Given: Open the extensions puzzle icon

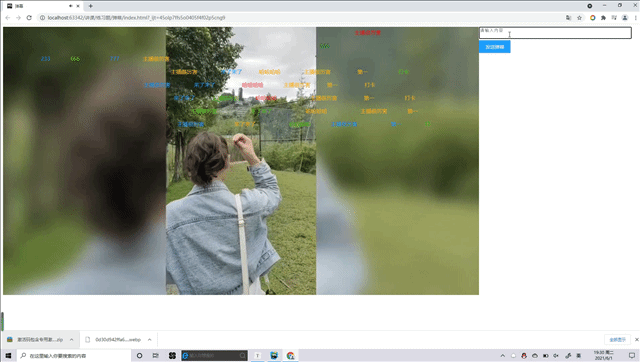Looking at the screenshot, I should [x=603, y=18].
